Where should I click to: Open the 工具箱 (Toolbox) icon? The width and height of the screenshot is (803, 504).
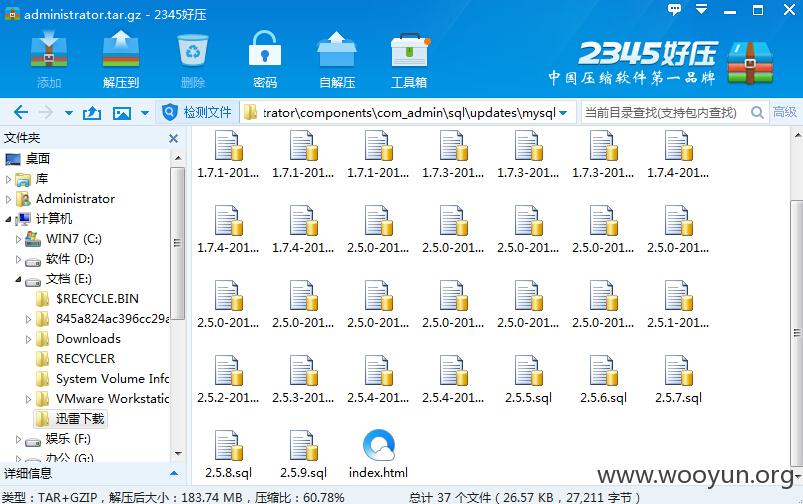(409, 59)
